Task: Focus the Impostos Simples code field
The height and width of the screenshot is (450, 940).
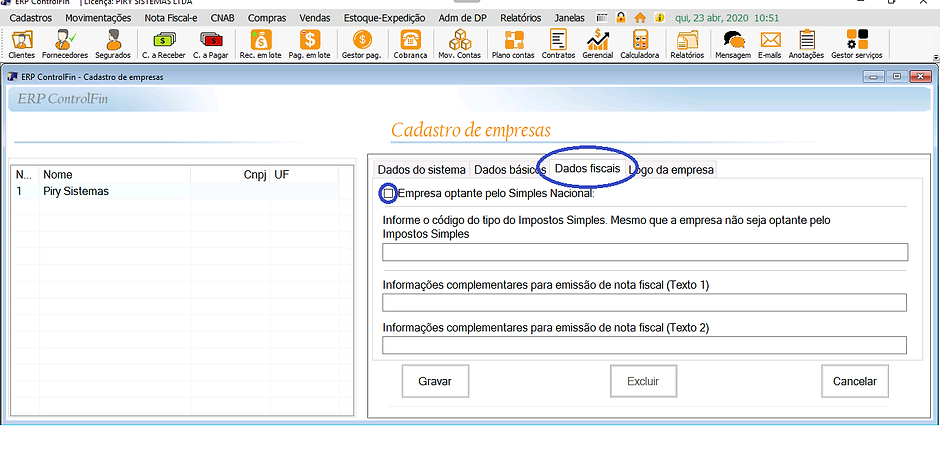Action: pos(645,252)
